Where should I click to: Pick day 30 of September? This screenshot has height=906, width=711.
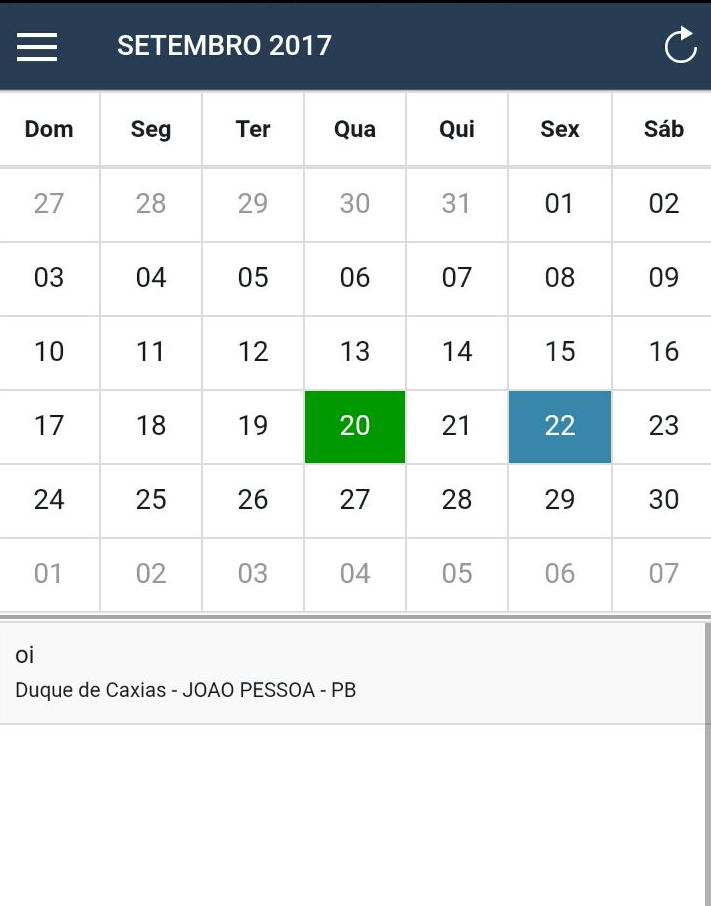coord(663,500)
